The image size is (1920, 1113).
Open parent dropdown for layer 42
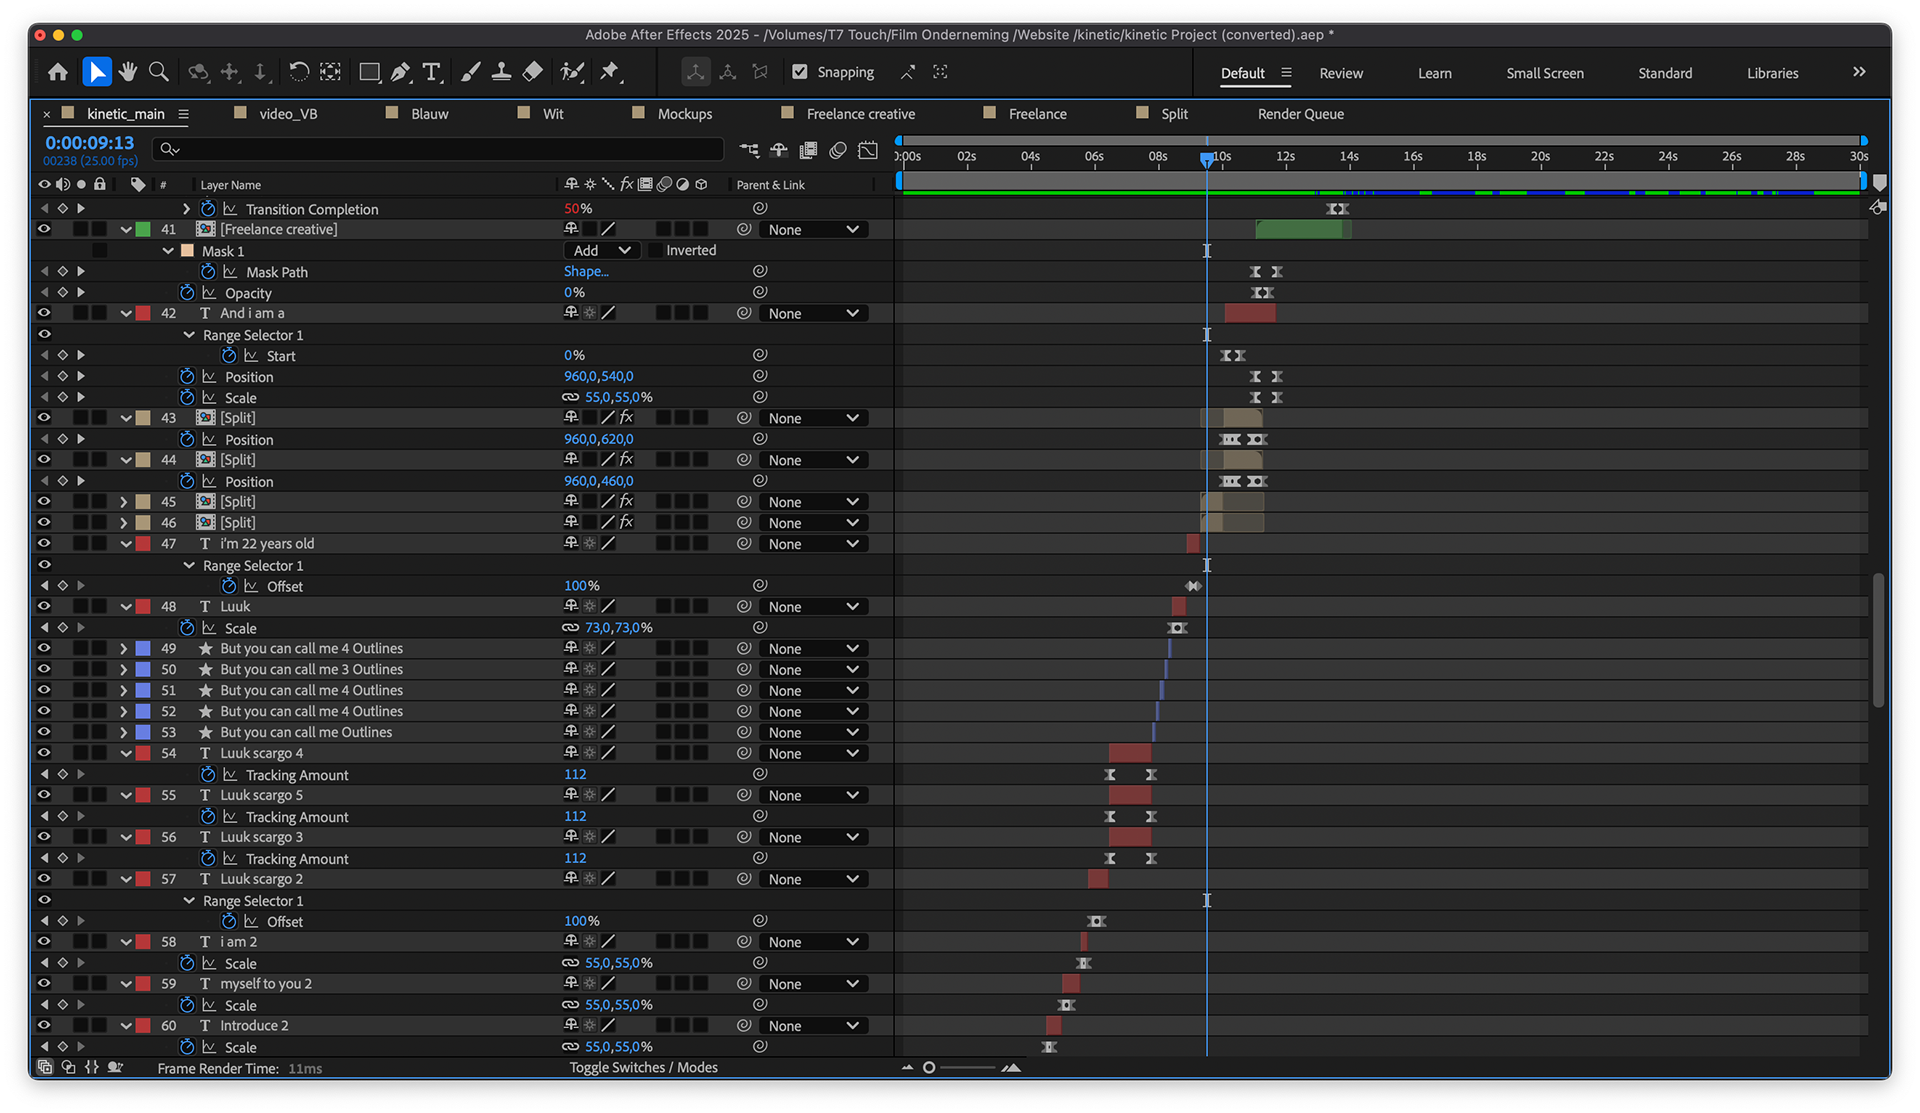point(813,314)
